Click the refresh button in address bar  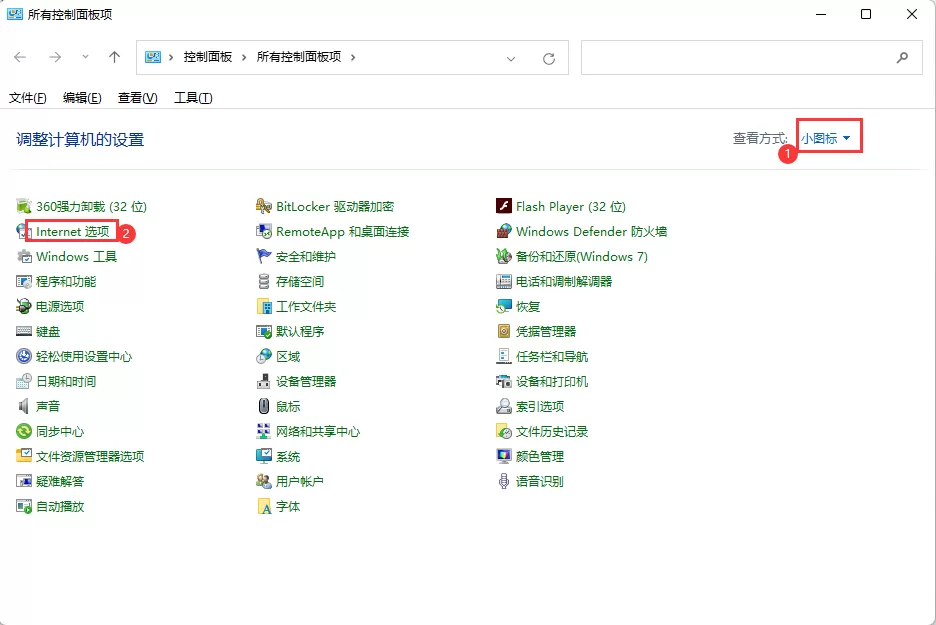tap(548, 57)
